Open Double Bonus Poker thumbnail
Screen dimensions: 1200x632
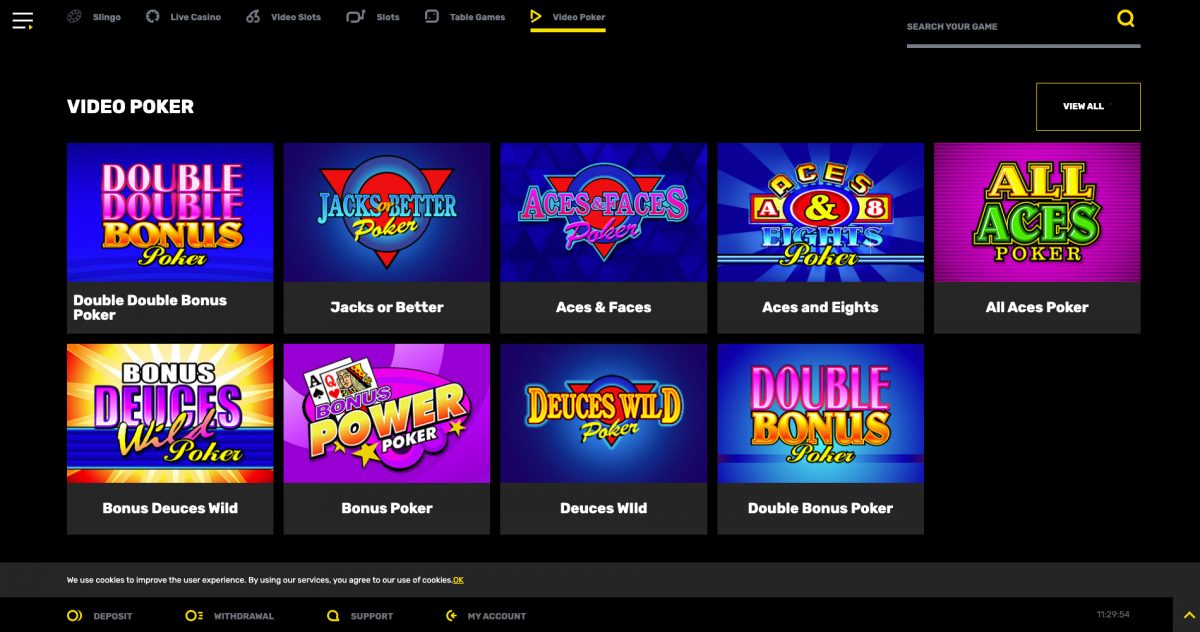point(821,413)
